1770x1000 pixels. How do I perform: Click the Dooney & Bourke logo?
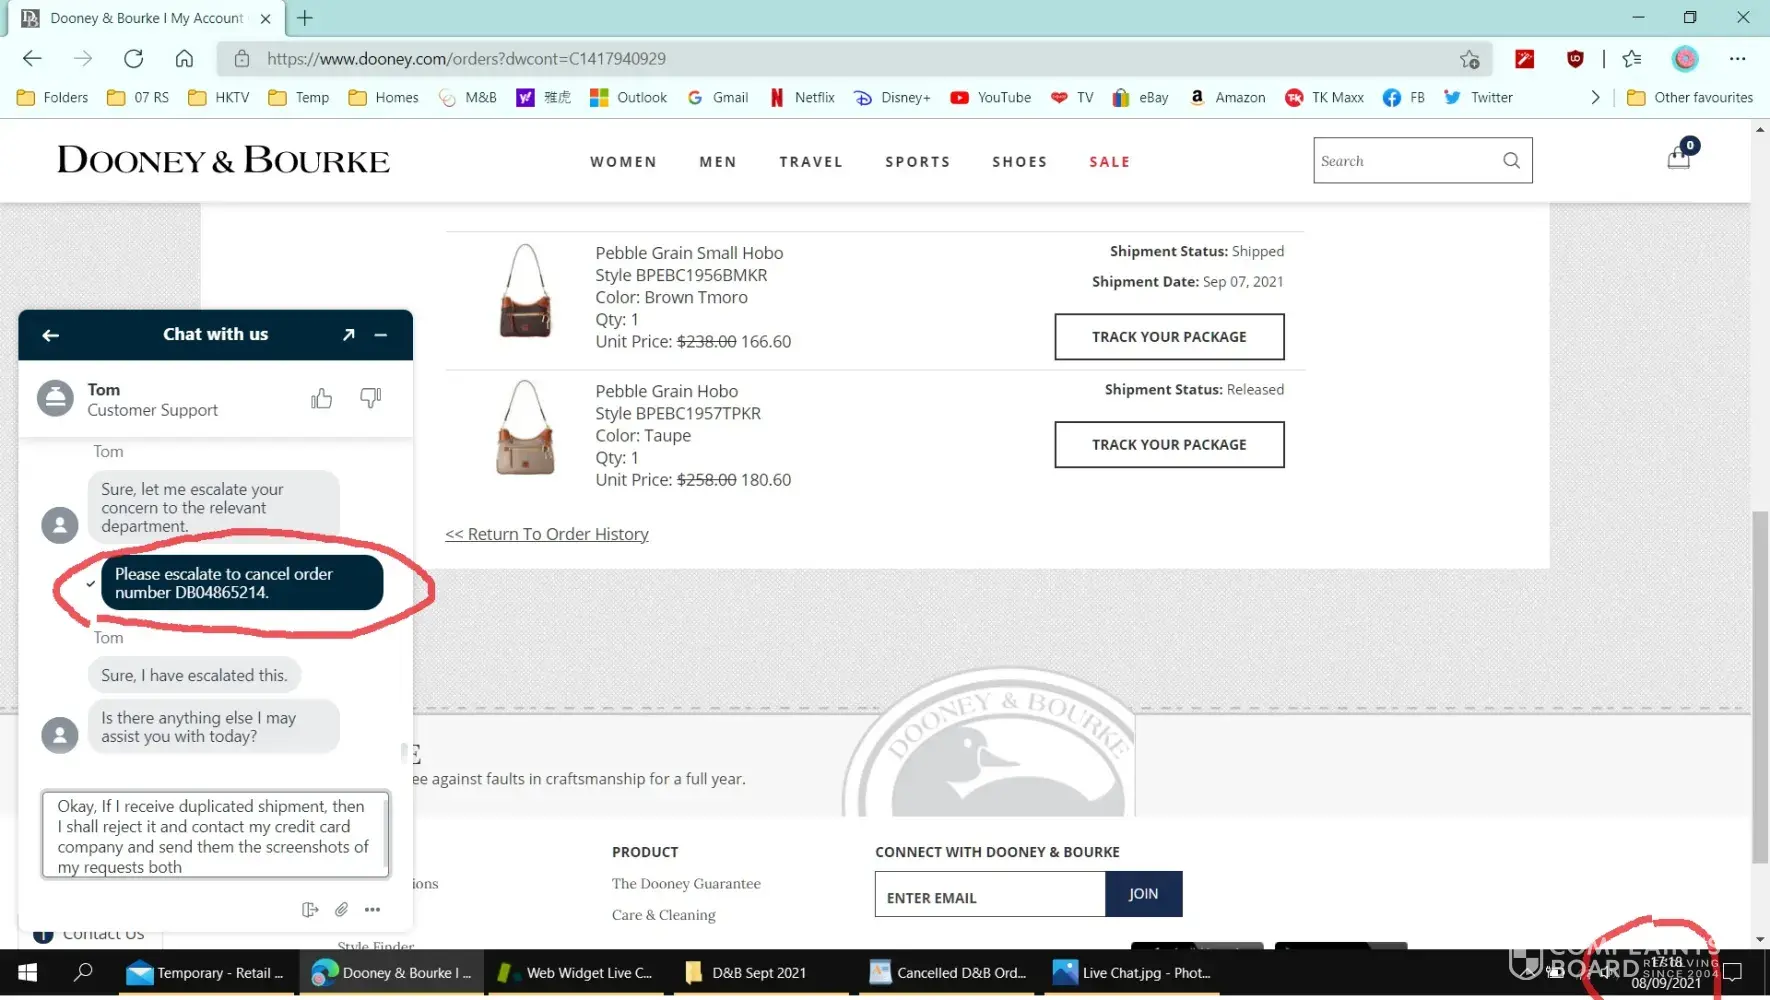[x=223, y=160]
